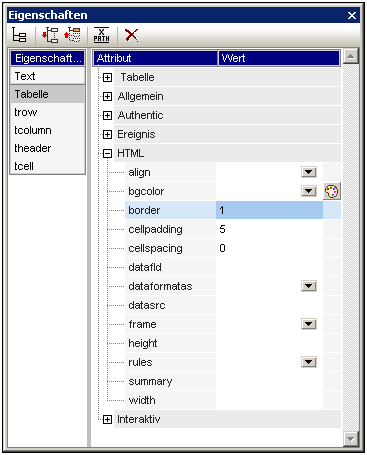Open the dataformatas dropdown
The height and width of the screenshot is (455, 367).
tap(309, 286)
